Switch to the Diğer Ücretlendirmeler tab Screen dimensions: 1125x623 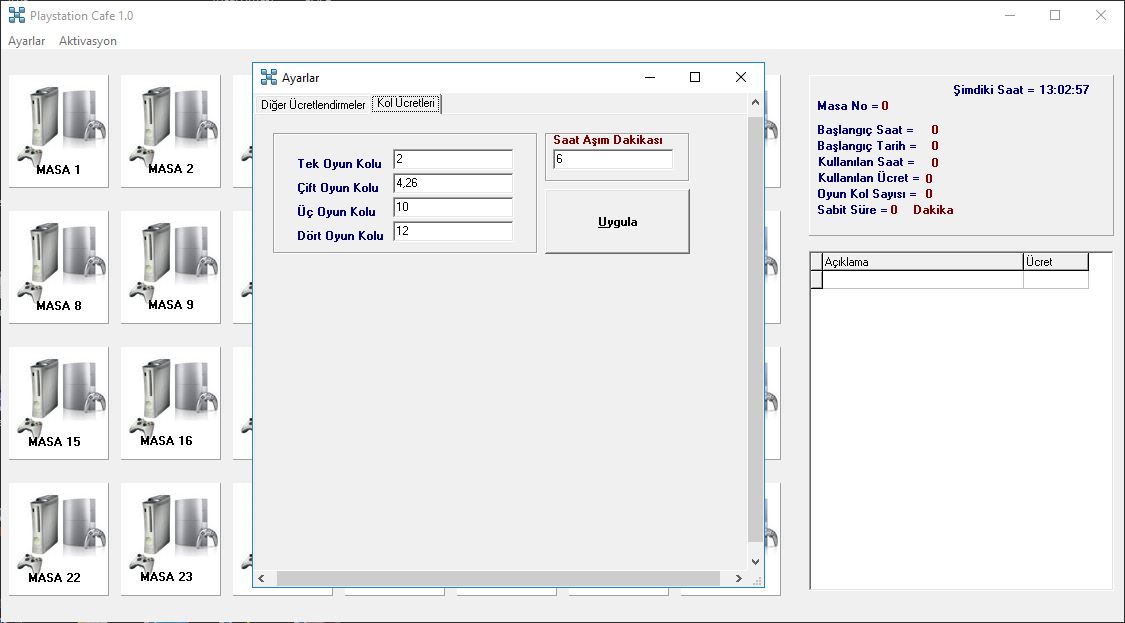pos(313,105)
